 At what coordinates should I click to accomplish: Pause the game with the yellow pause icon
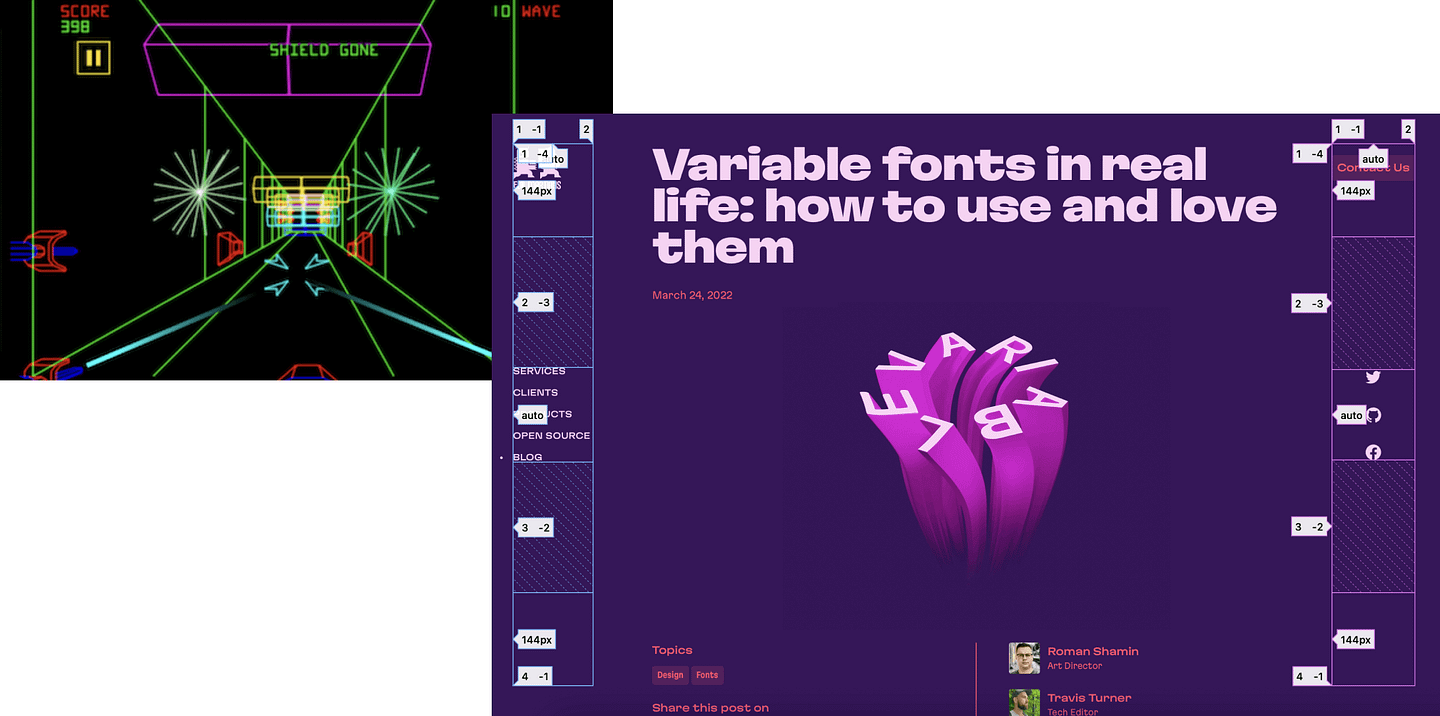click(x=93, y=58)
